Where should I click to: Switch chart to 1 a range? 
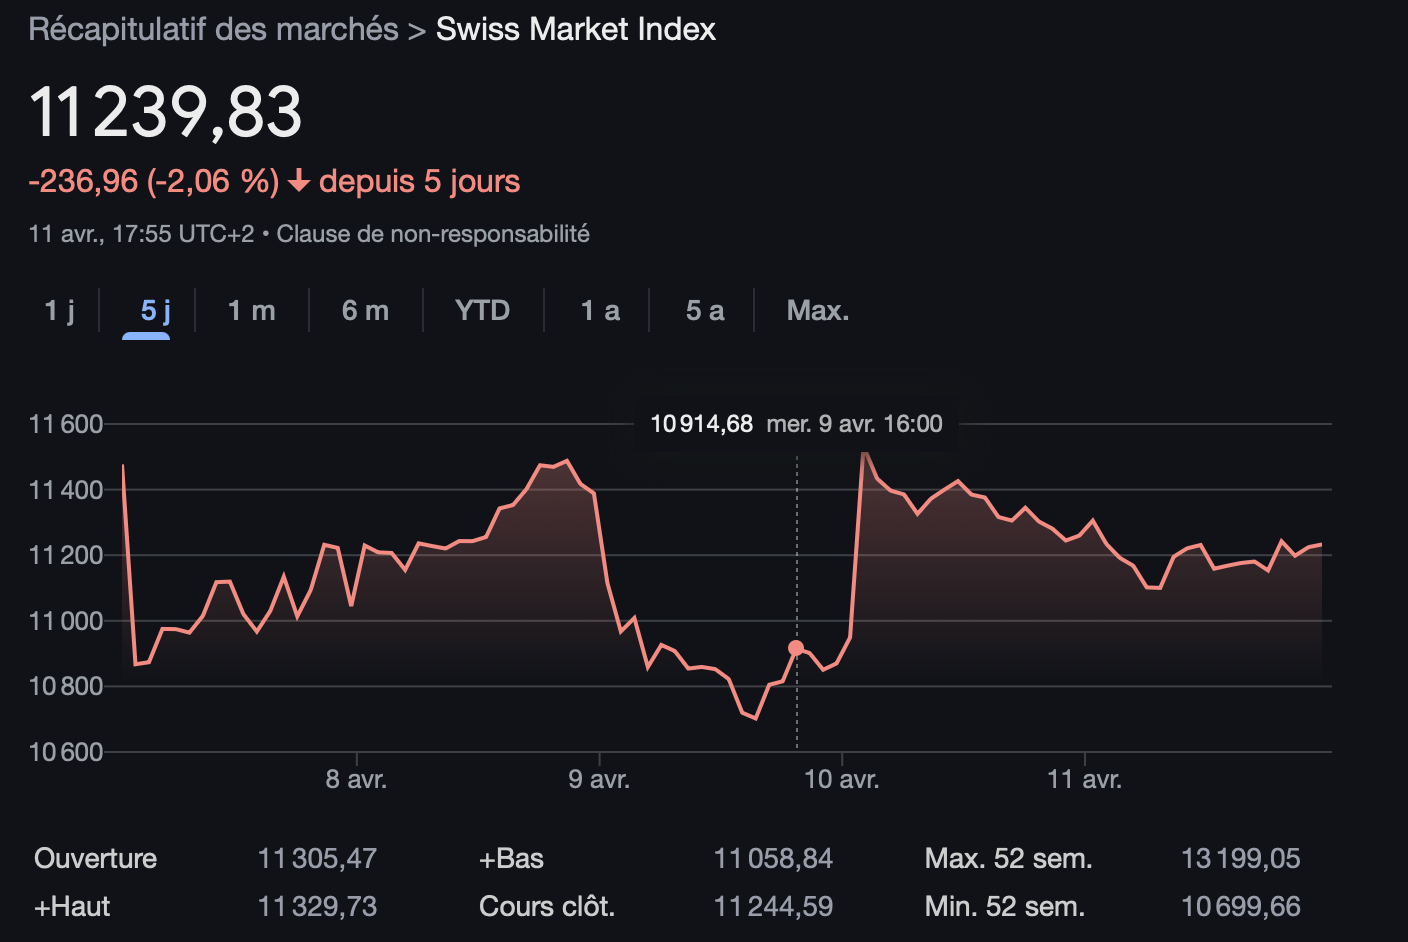pos(601,311)
